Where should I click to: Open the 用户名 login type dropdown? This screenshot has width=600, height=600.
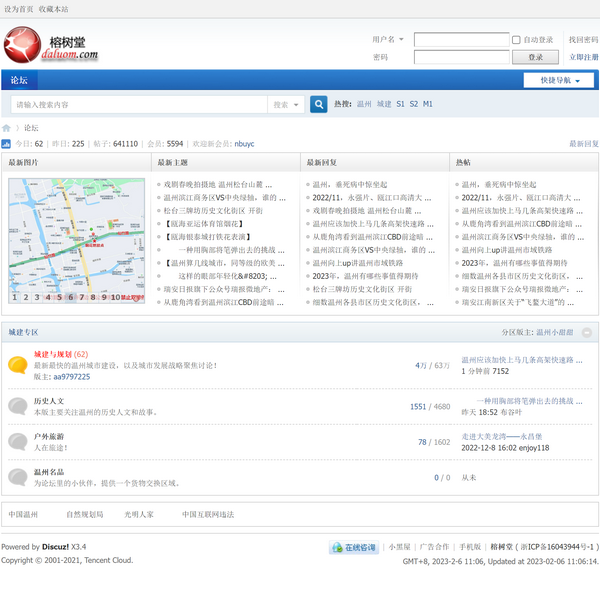pyautogui.click(x=388, y=40)
